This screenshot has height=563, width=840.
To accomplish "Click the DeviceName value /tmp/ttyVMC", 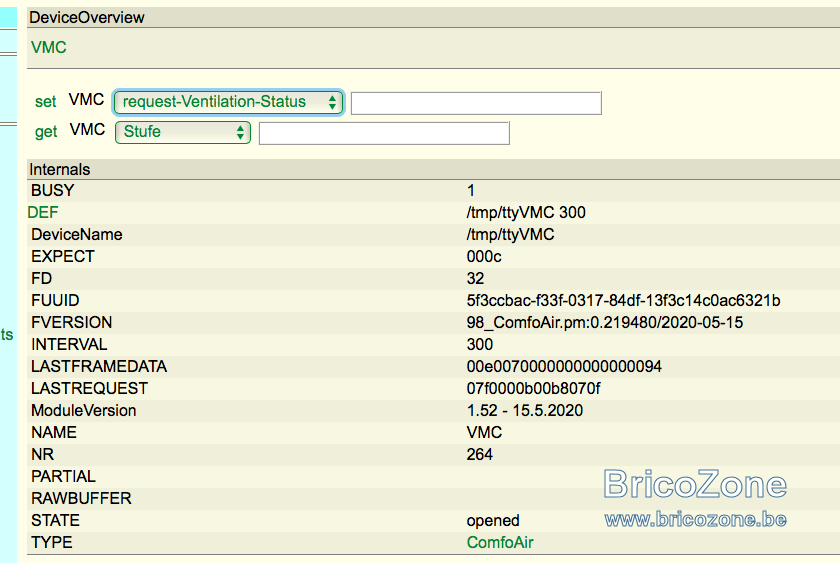I will [x=511, y=235].
